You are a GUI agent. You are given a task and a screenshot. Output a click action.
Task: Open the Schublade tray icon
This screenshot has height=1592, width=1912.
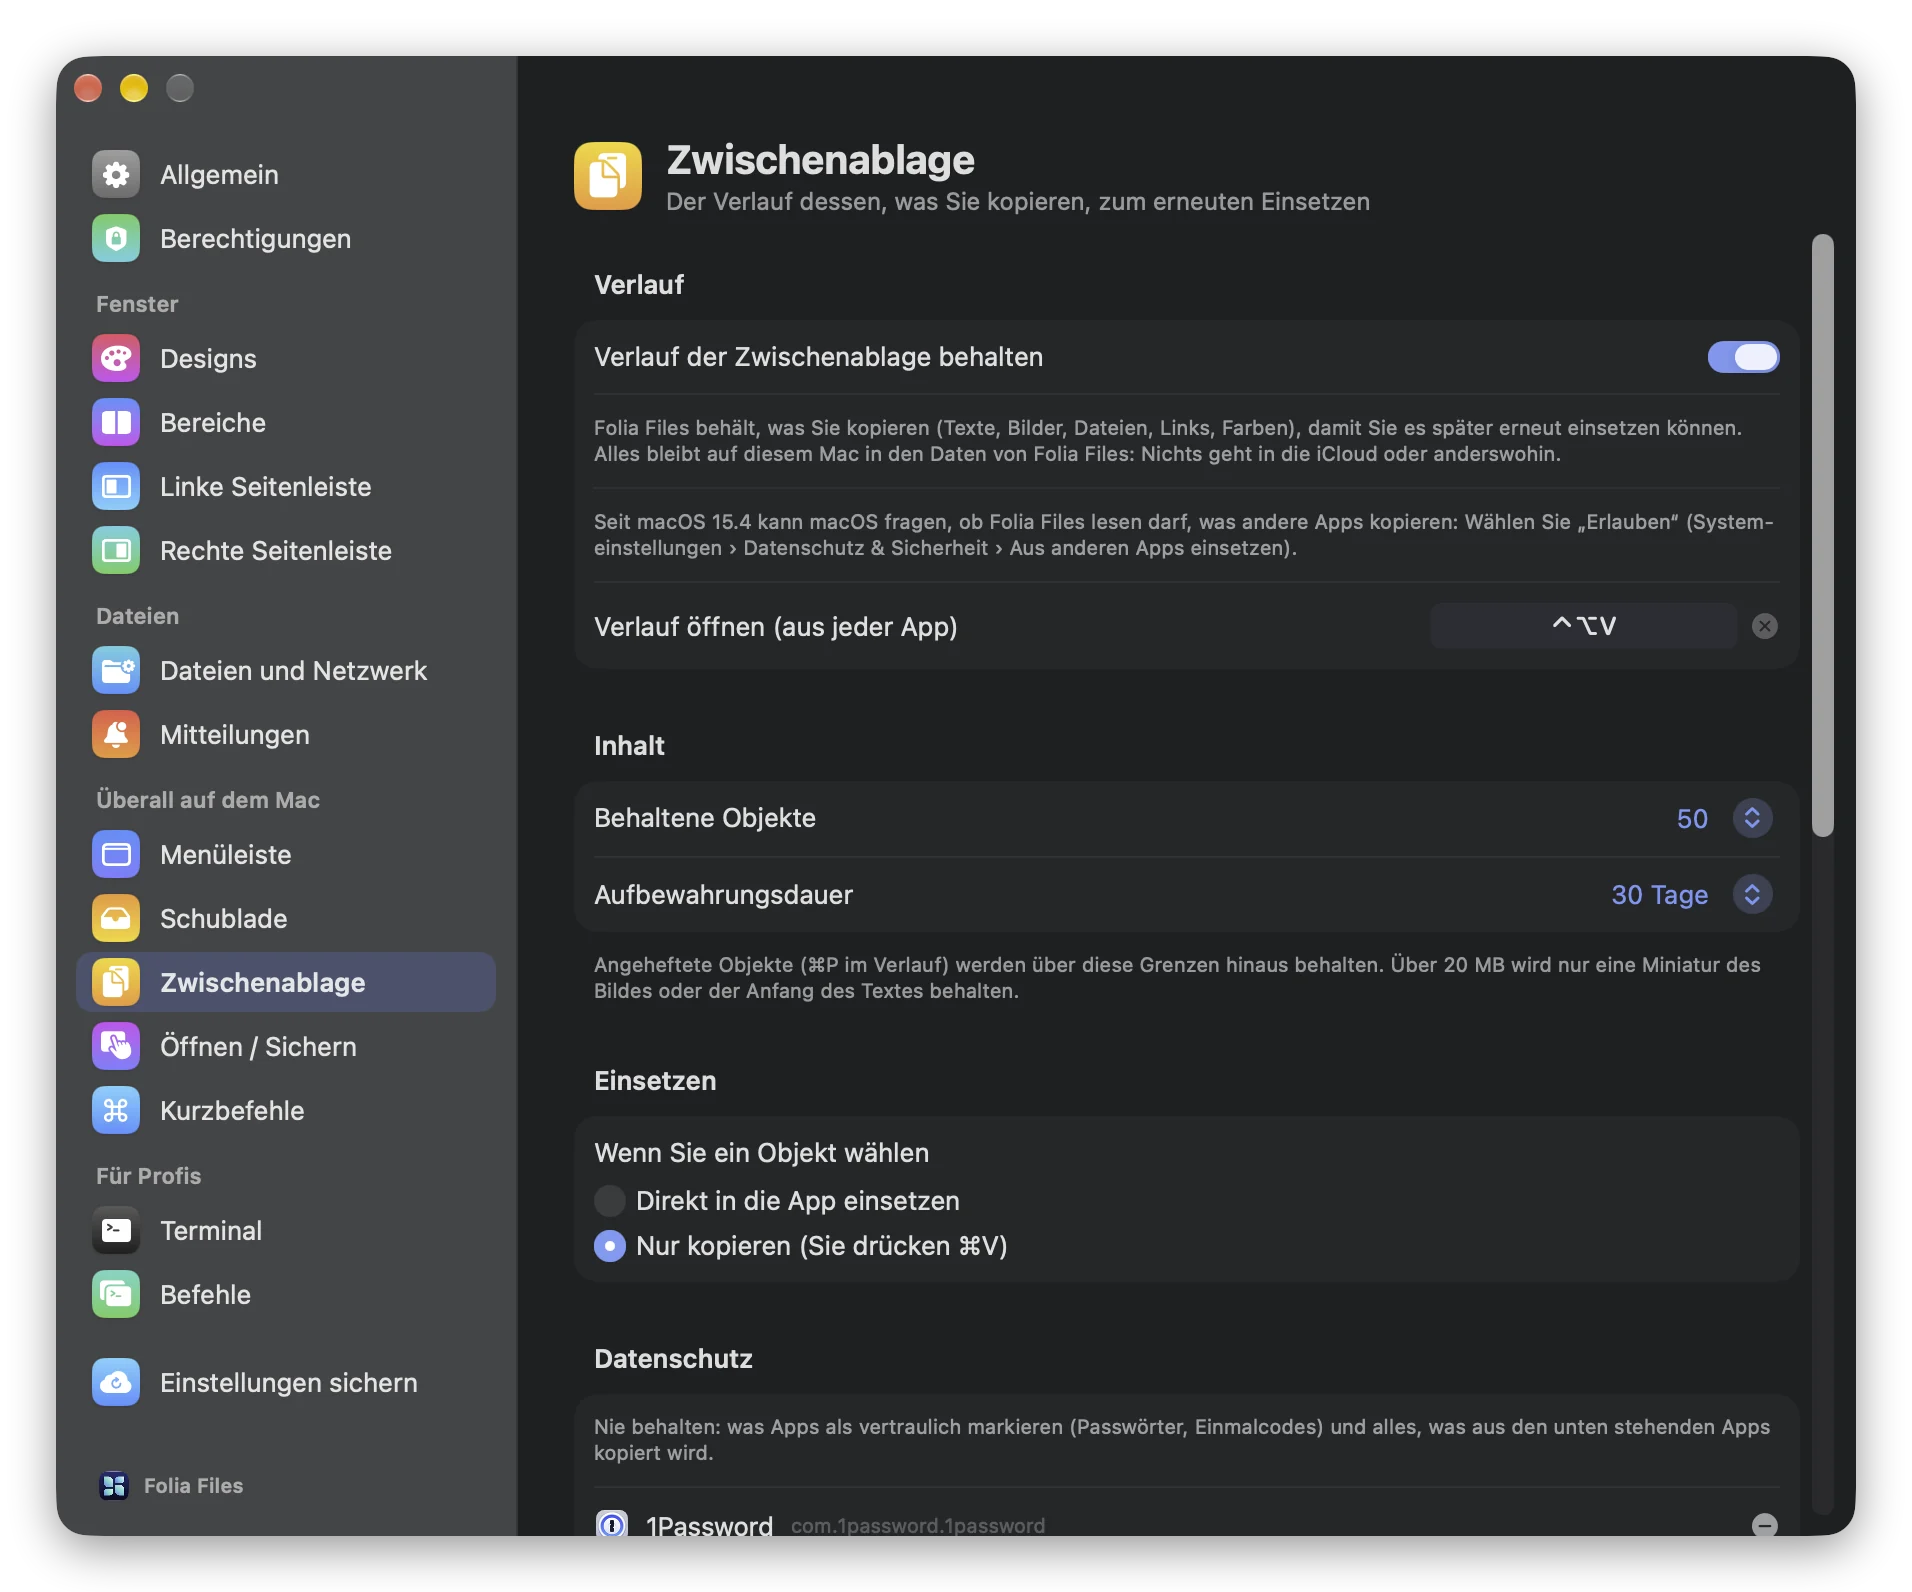click(116, 919)
